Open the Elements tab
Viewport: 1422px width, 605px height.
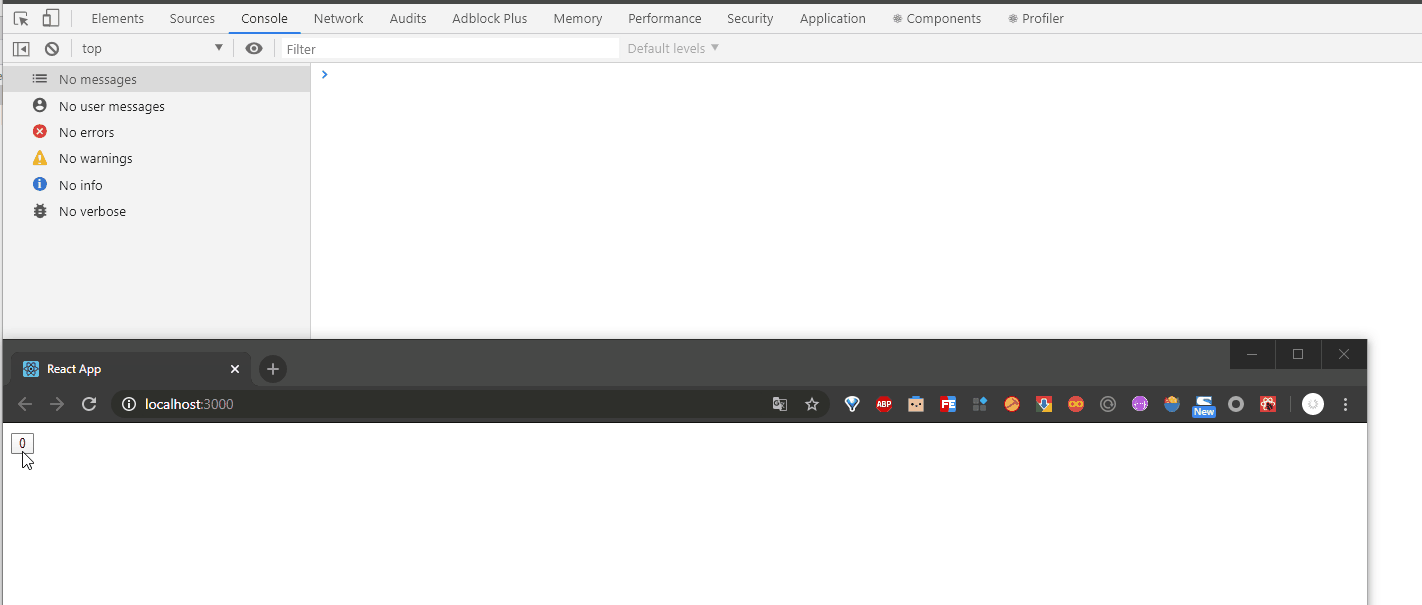tap(118, 18)
